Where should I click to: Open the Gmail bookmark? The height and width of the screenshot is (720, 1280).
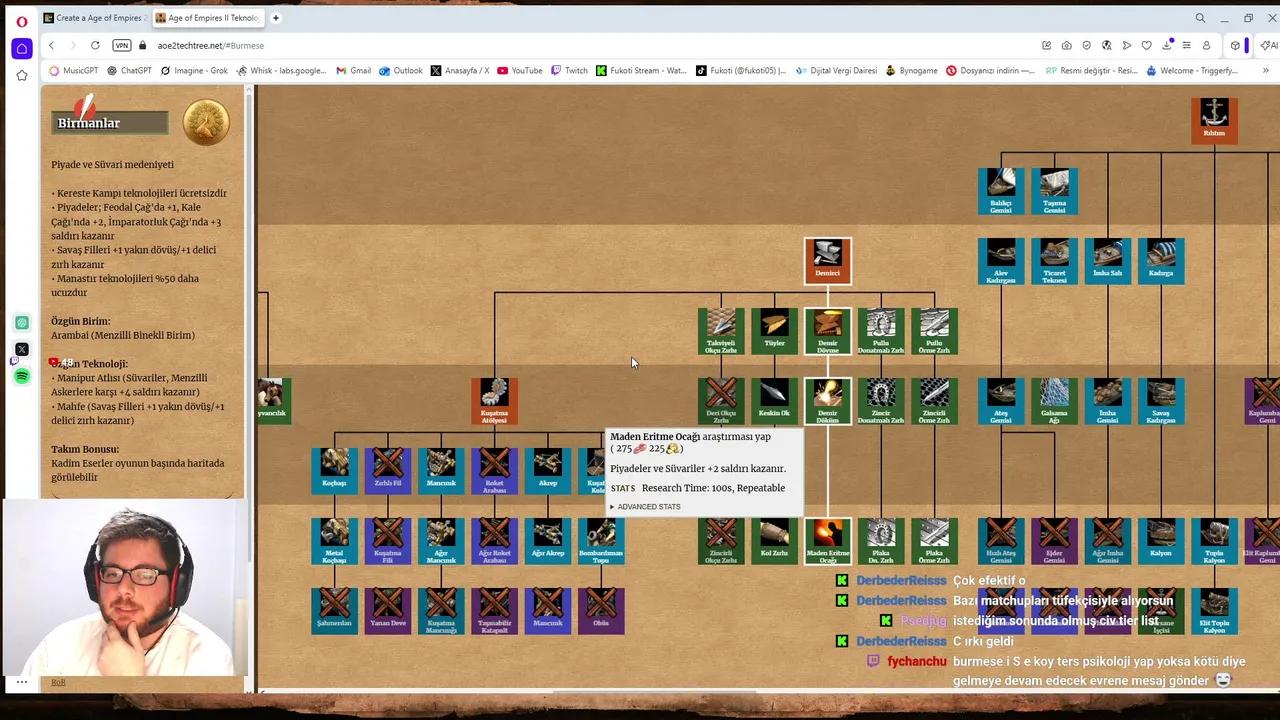(354, 71)
